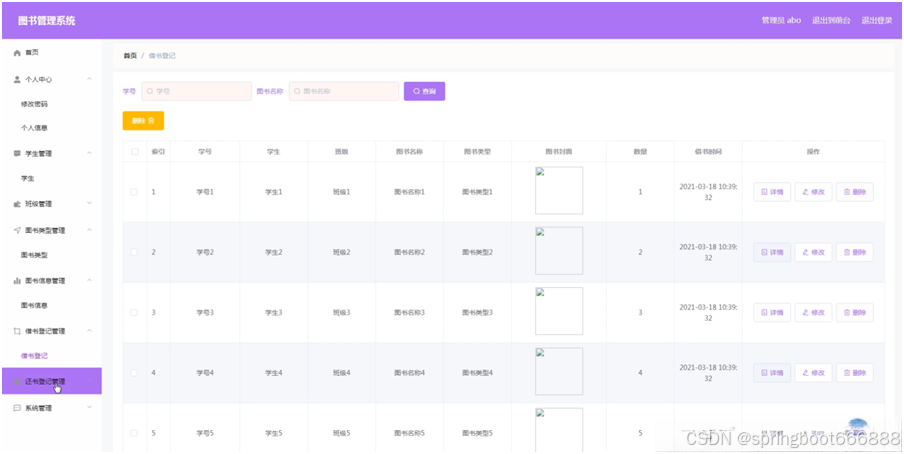Collapse the 个人中心 menu chevron

[89, 78]
